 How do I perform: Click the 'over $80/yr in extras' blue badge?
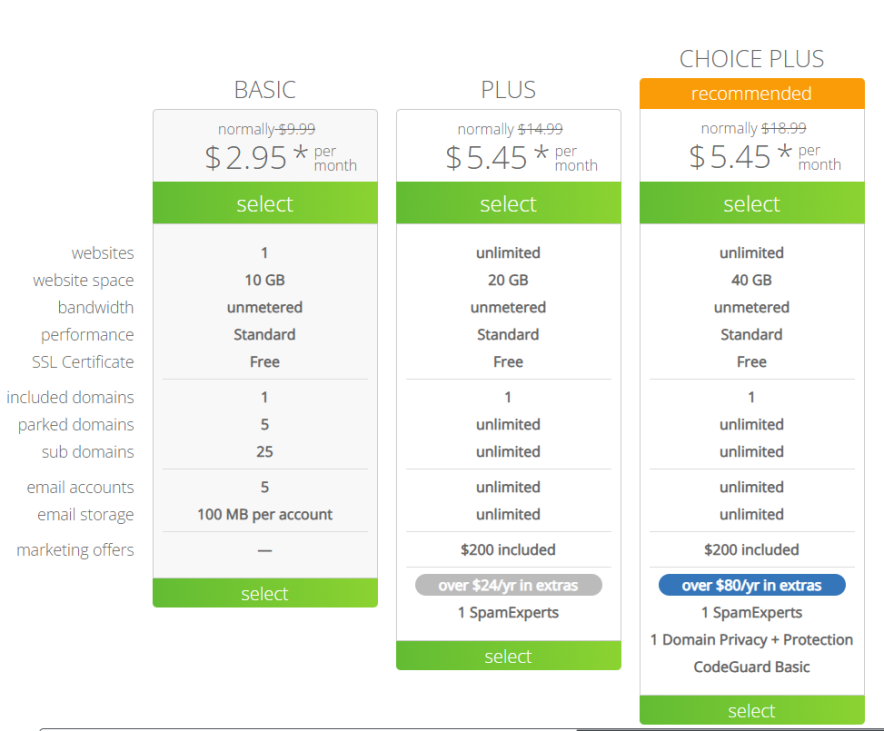[751, 585]
